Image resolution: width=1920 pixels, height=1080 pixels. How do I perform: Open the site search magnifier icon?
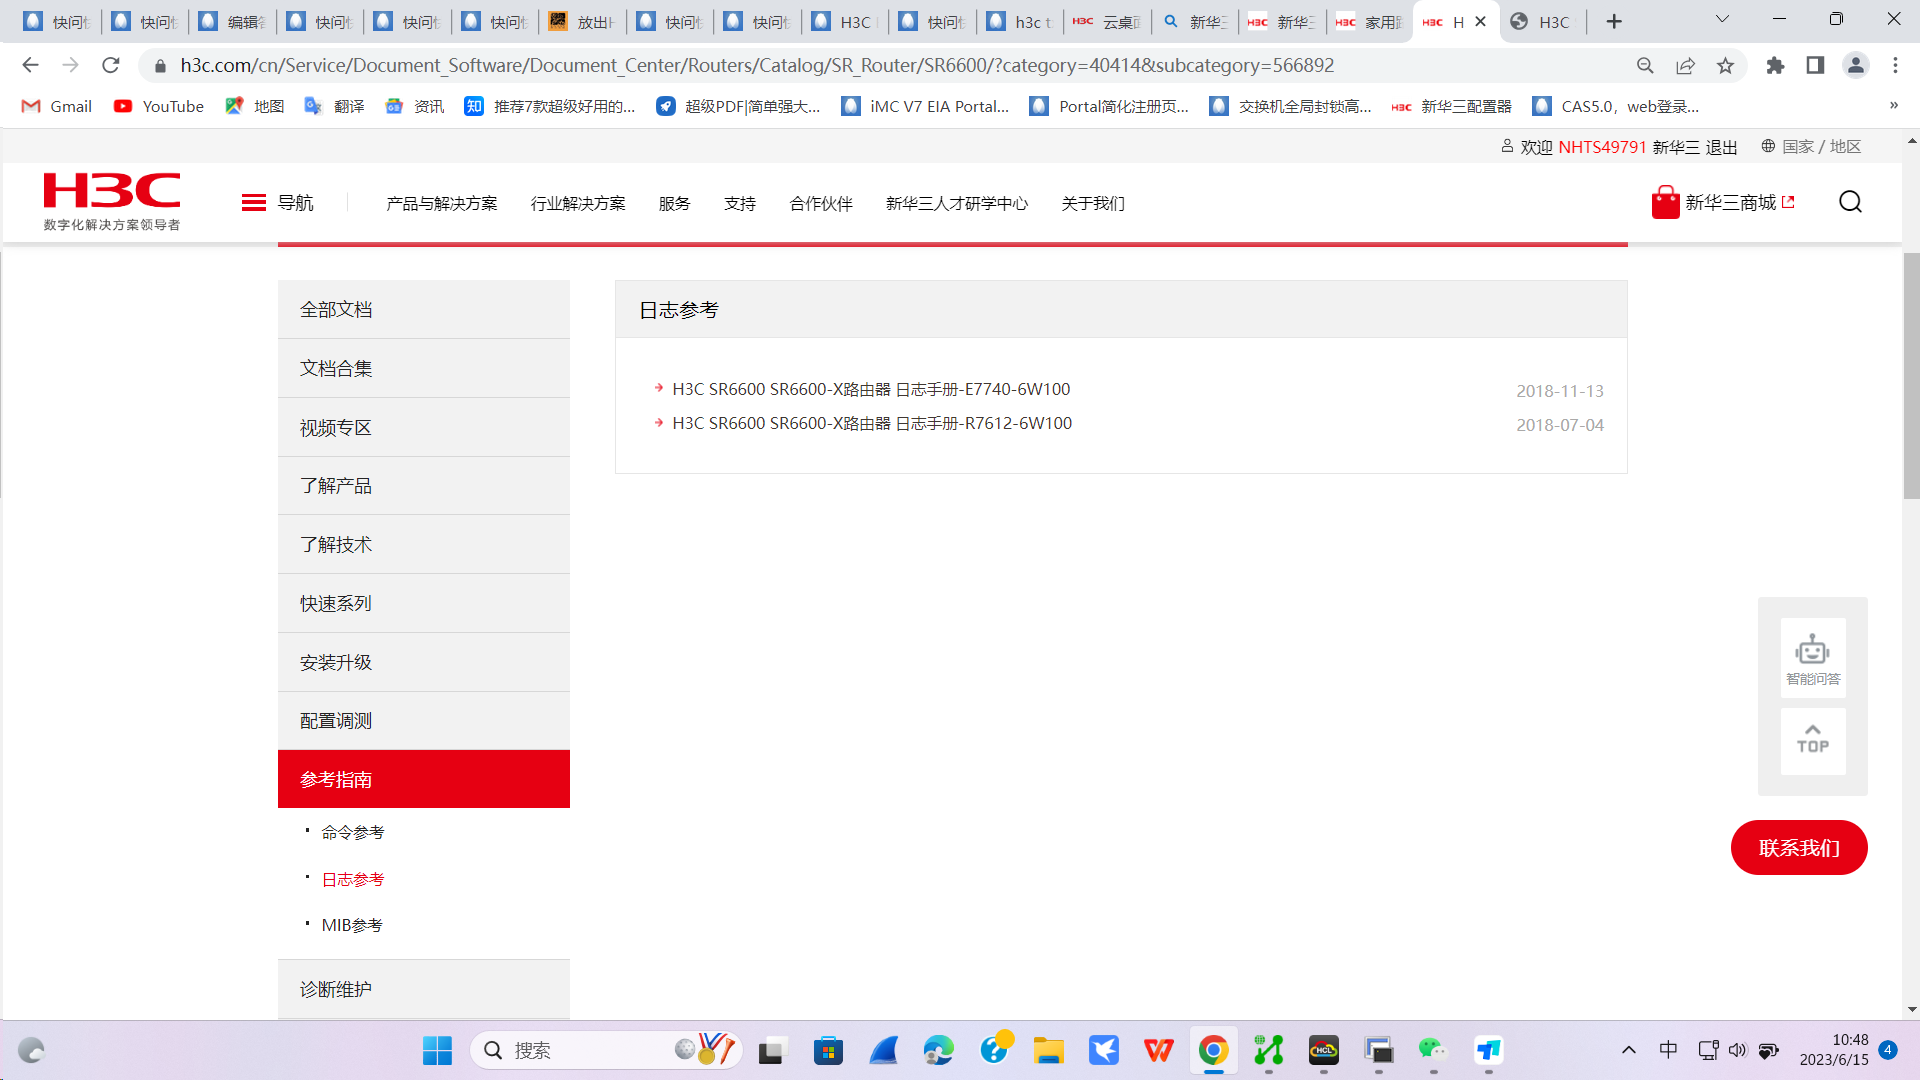click(x=1850, y=203)
